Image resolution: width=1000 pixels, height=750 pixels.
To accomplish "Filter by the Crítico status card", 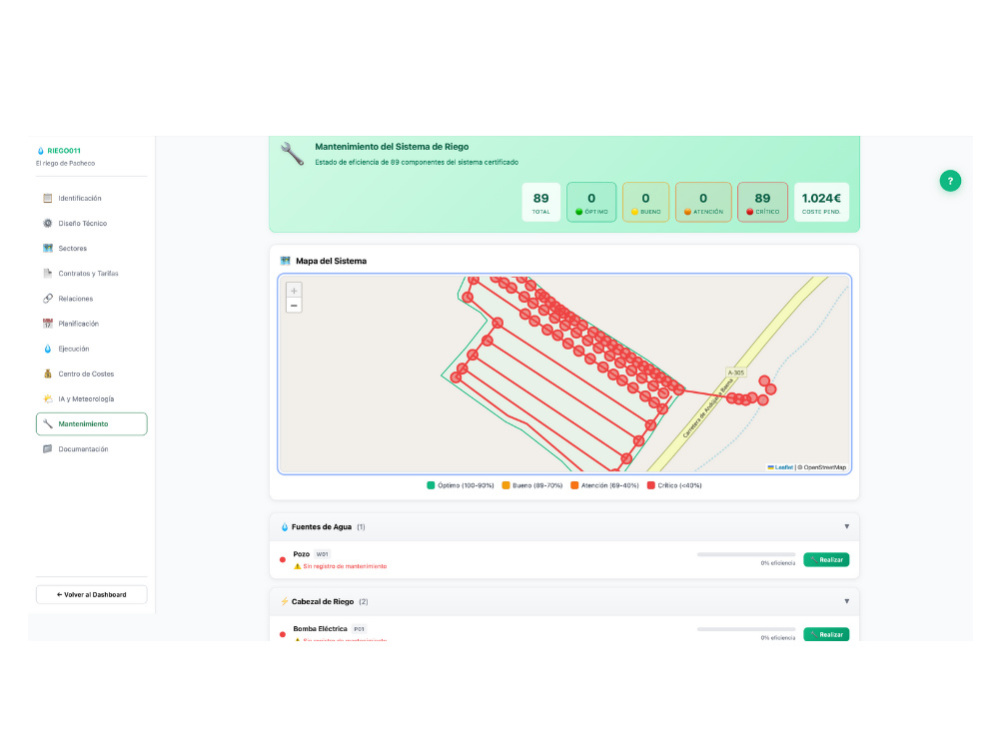I will click(x=762, y=202).
